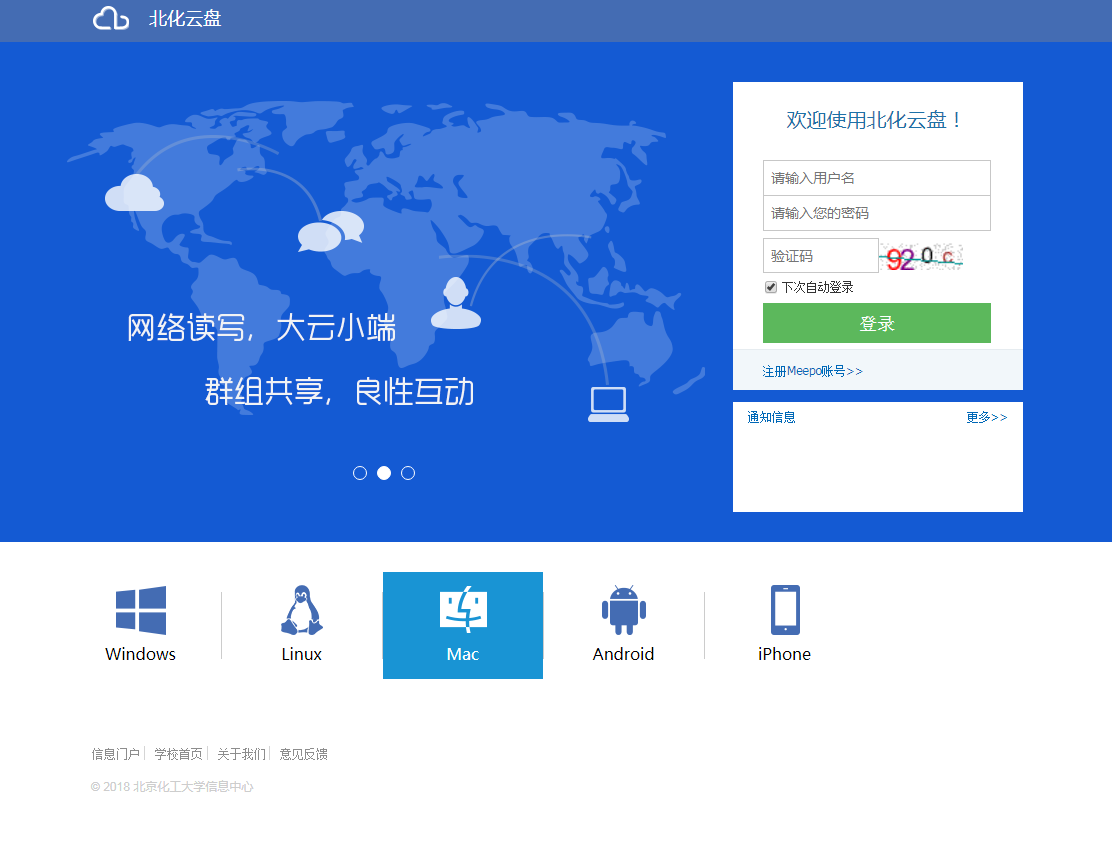
Task: Select the Windows client download icon
Action: point(140,610)
